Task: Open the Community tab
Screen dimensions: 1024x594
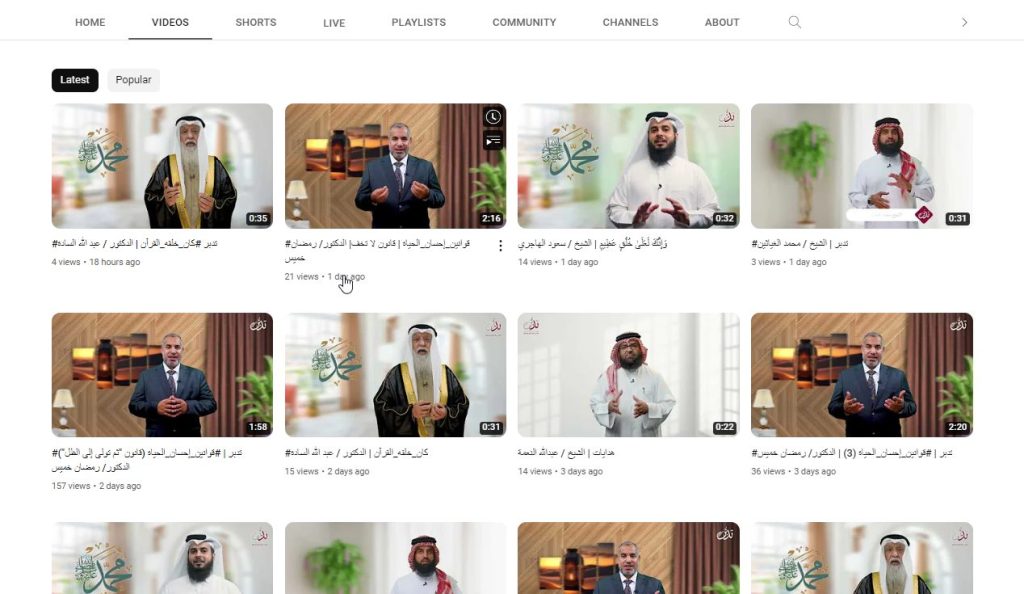Action: point(524,22)
